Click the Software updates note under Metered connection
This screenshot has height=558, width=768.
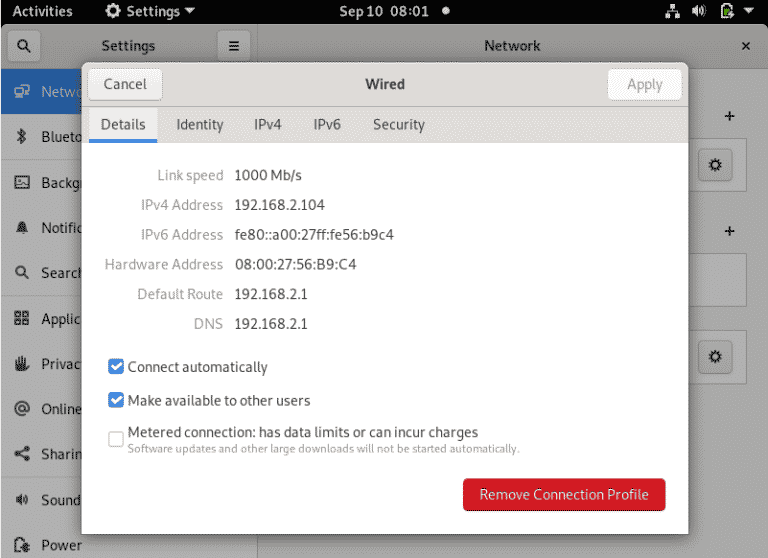(323, 449)
